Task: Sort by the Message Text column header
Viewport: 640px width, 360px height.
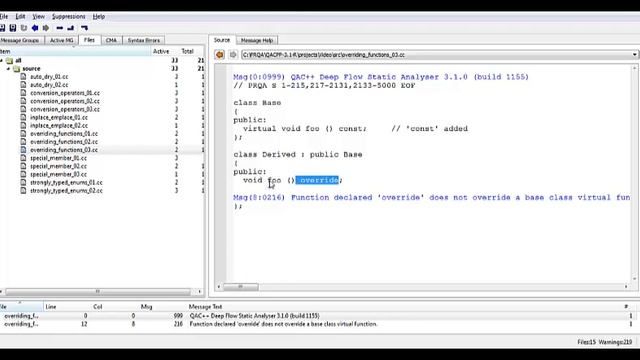Action: pos(205,307)
